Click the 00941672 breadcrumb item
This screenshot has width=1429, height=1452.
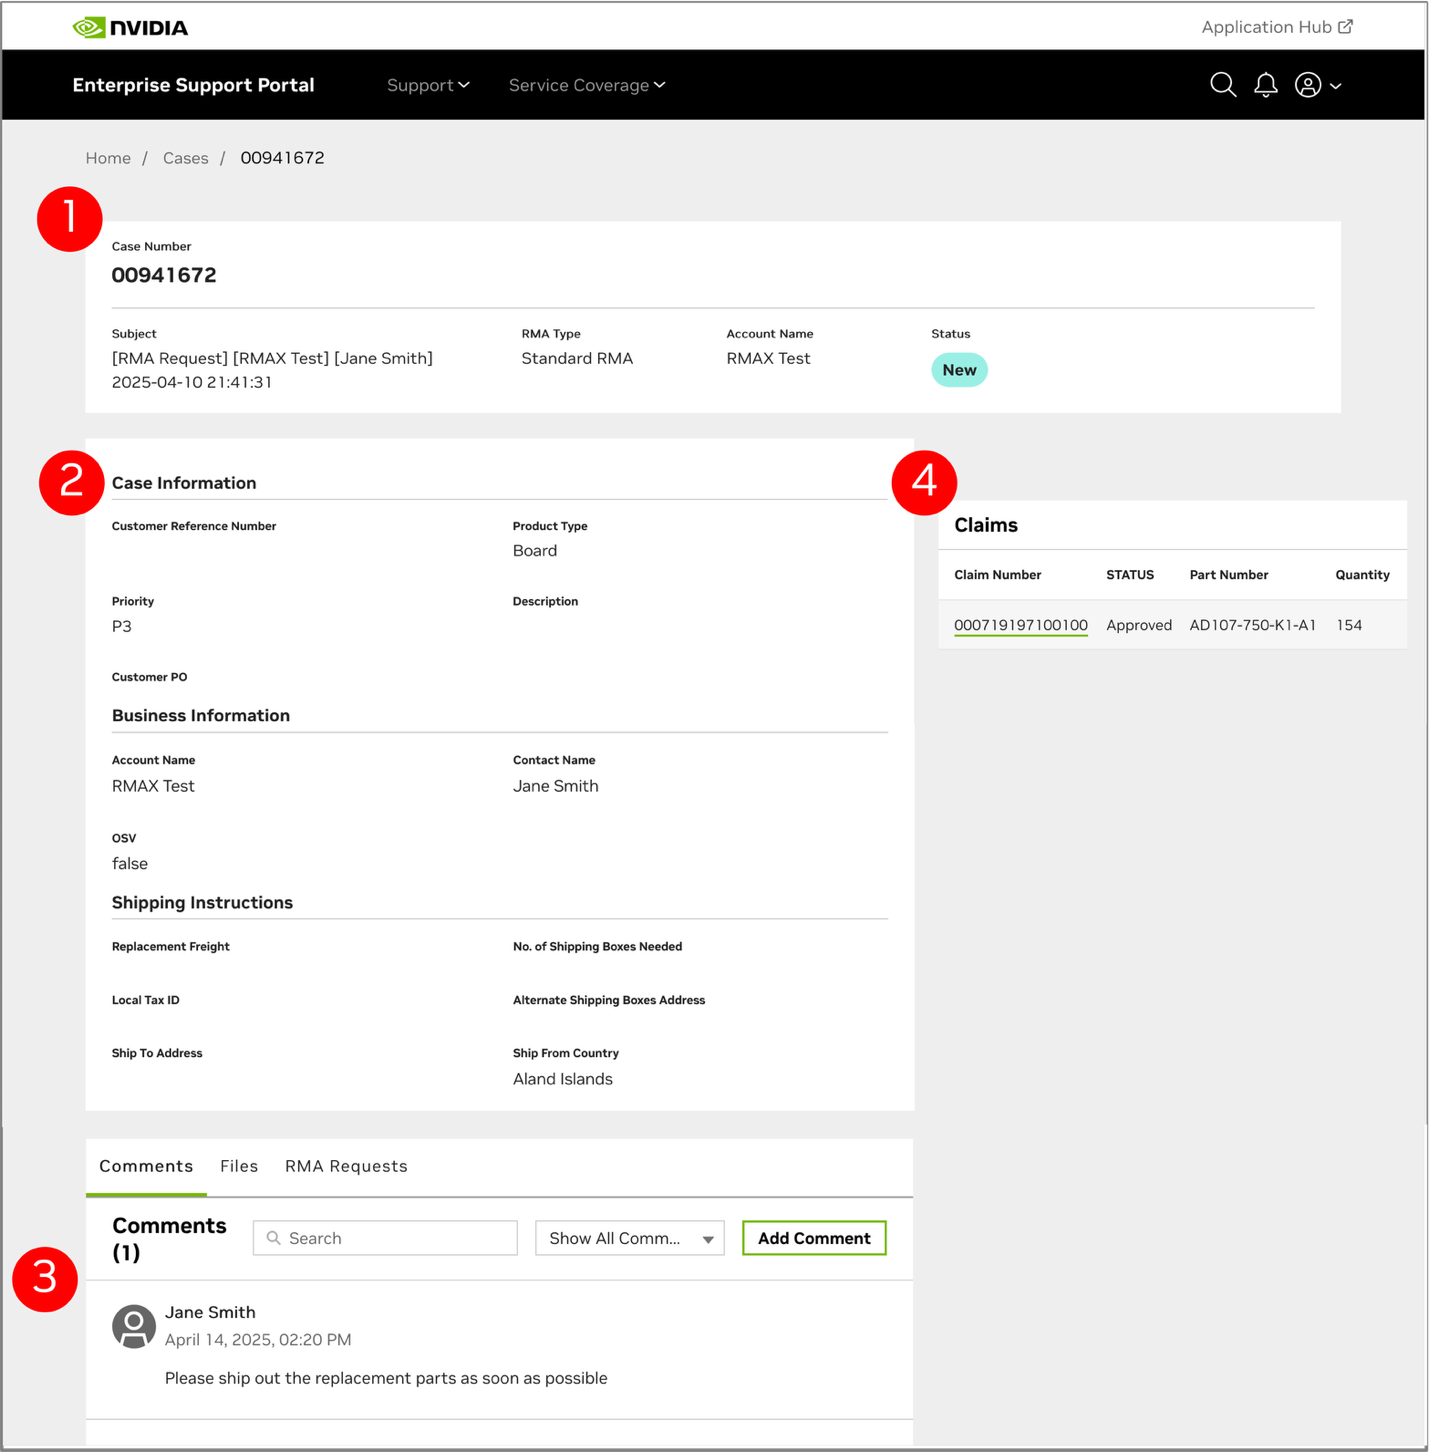point(283,158)
